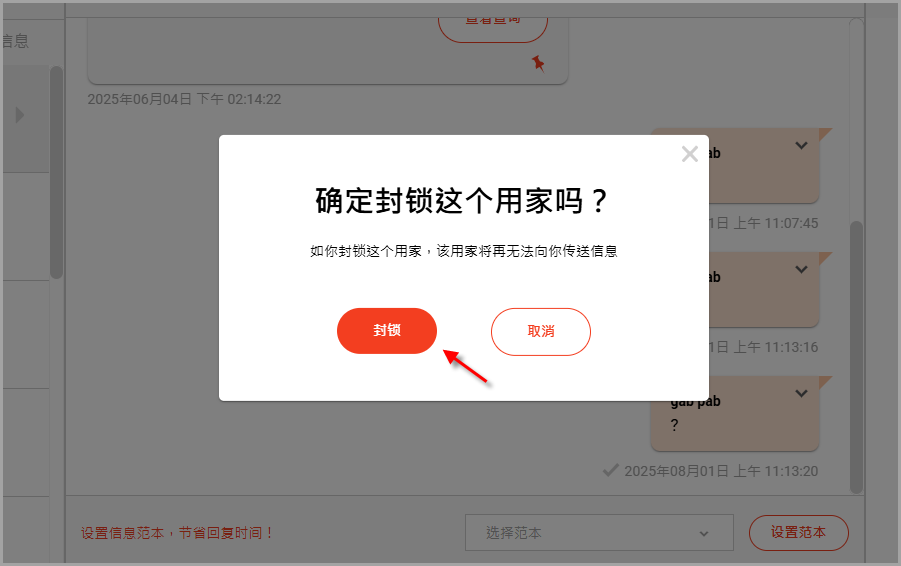Click the left sidebar scrollbar
The width and height of the screenshot is (901, 566).
(56, 172)
